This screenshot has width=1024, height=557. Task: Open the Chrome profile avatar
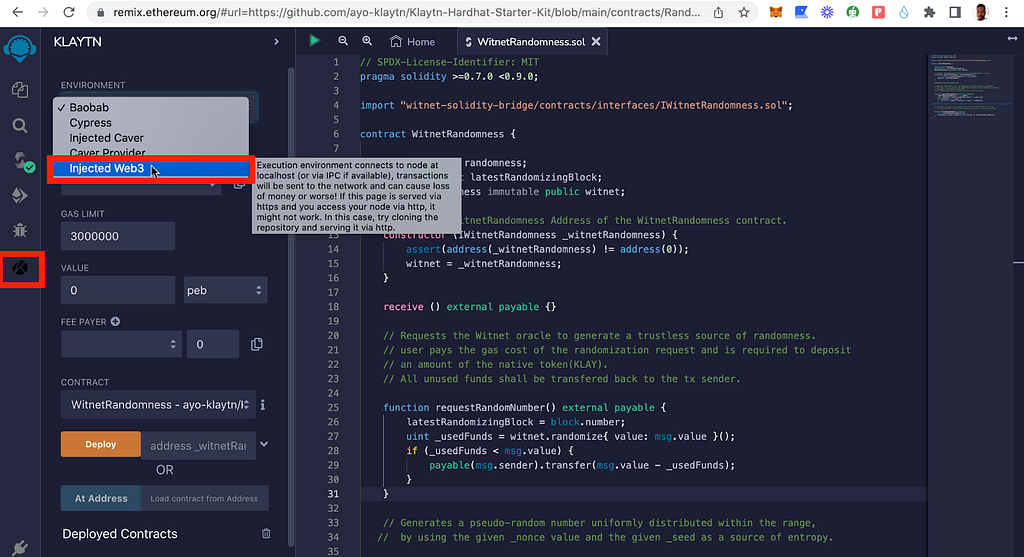tap(980, 12)
